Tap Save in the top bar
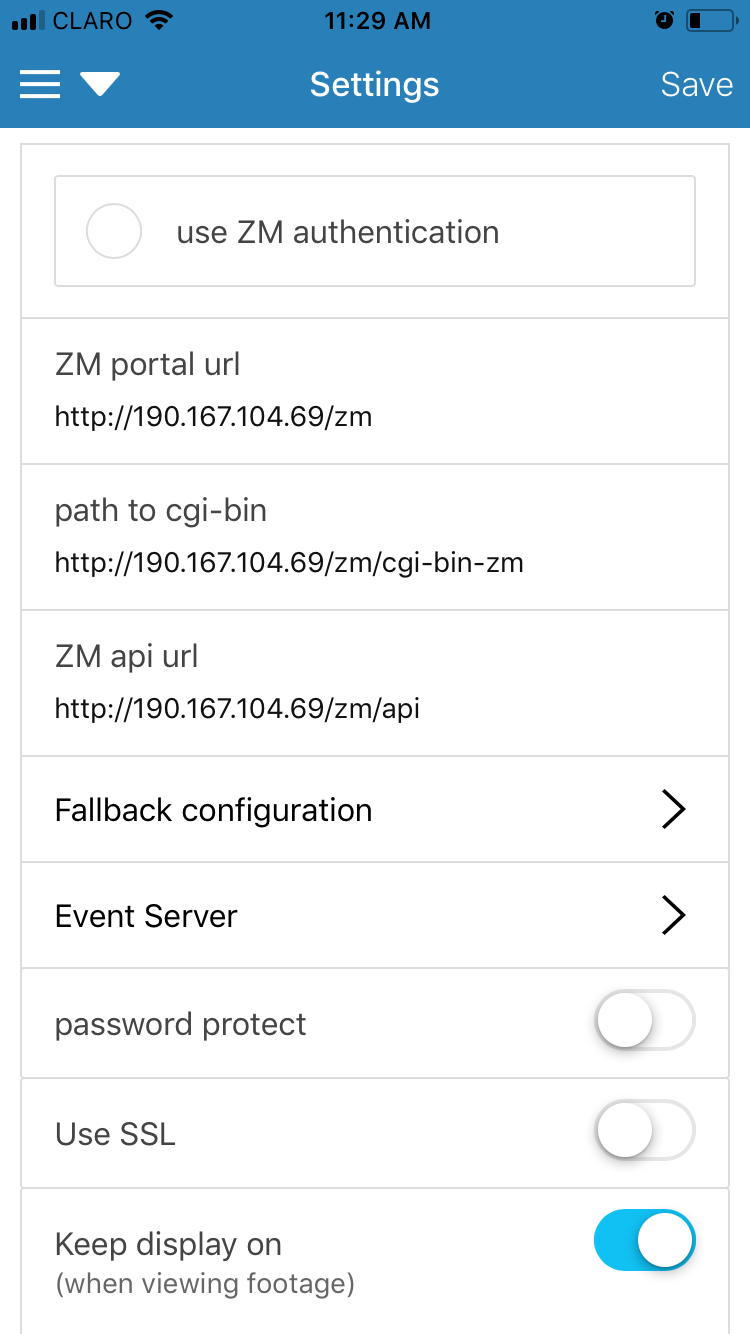The image size is (750, 1334). click(x=697, y=85)
